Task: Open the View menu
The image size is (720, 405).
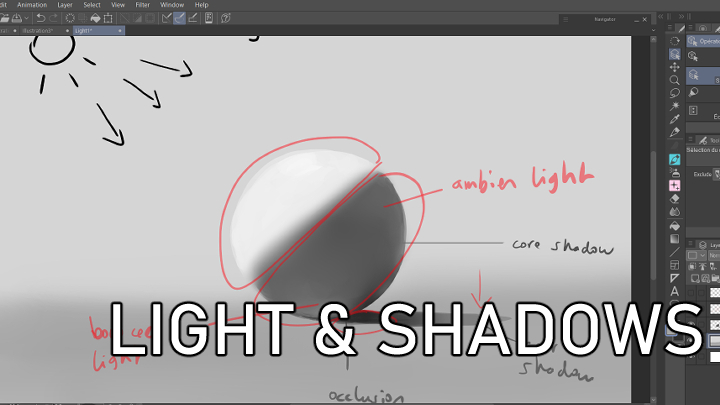Action: [x=118, y=5]
